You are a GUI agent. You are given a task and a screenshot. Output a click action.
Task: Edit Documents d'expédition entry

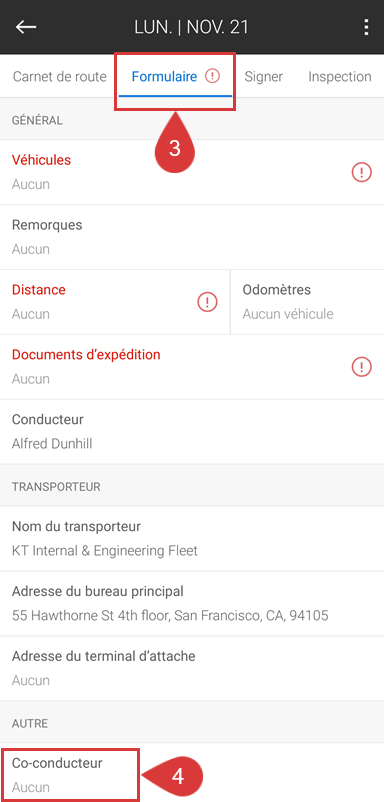(192, 367)
